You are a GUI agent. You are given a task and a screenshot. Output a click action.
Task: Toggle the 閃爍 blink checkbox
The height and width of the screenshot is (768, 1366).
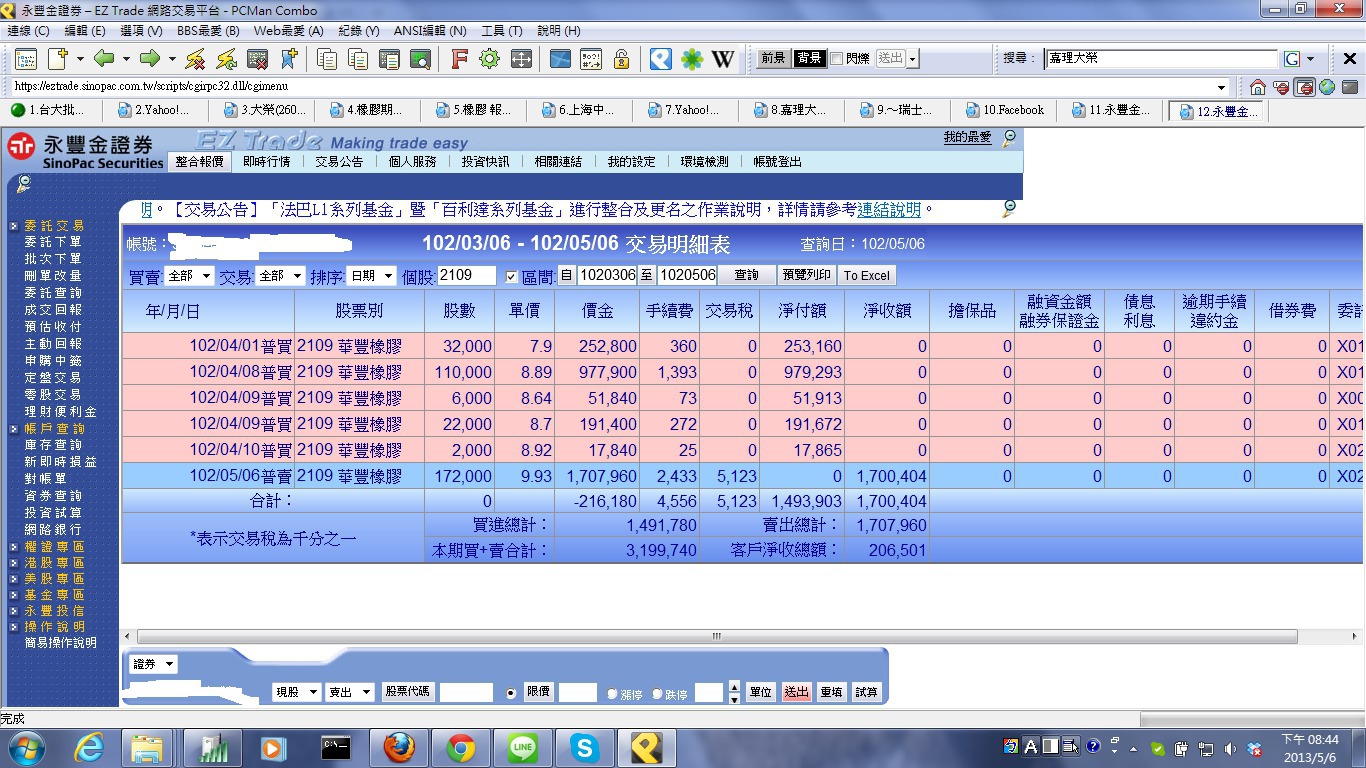pos(837,59)
